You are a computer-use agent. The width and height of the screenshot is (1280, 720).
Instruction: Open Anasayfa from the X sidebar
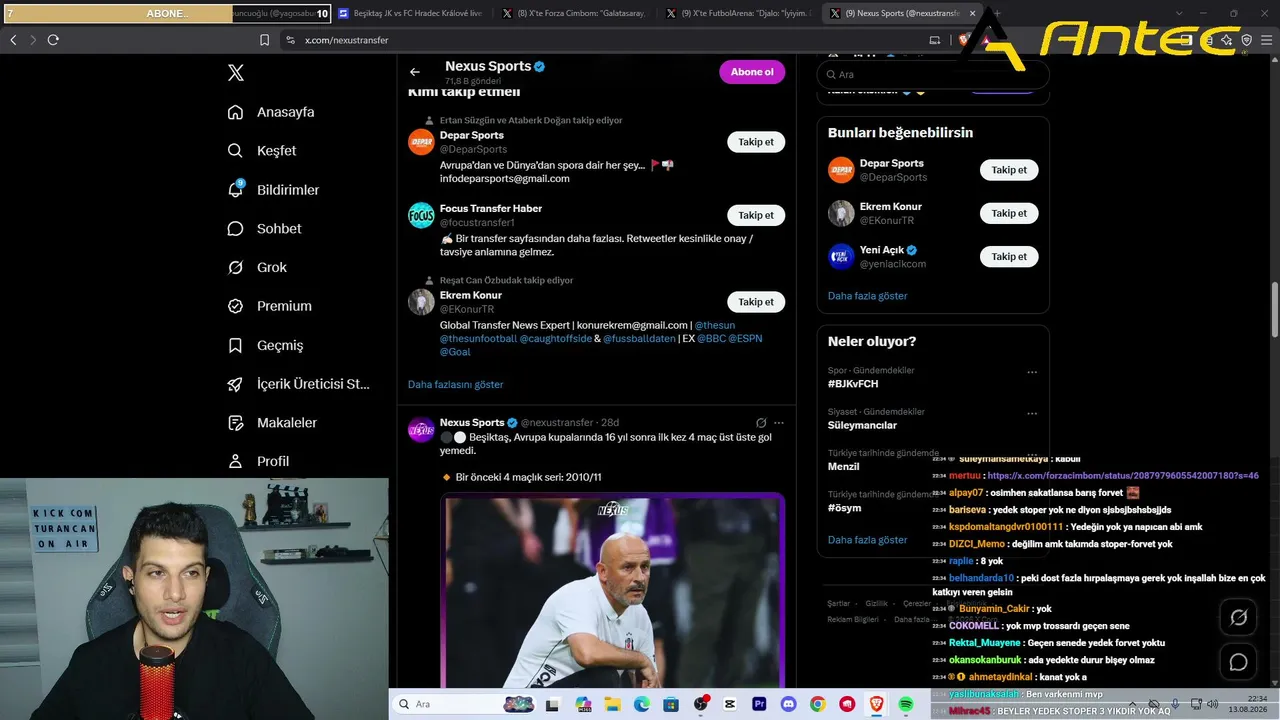[271, 112]
